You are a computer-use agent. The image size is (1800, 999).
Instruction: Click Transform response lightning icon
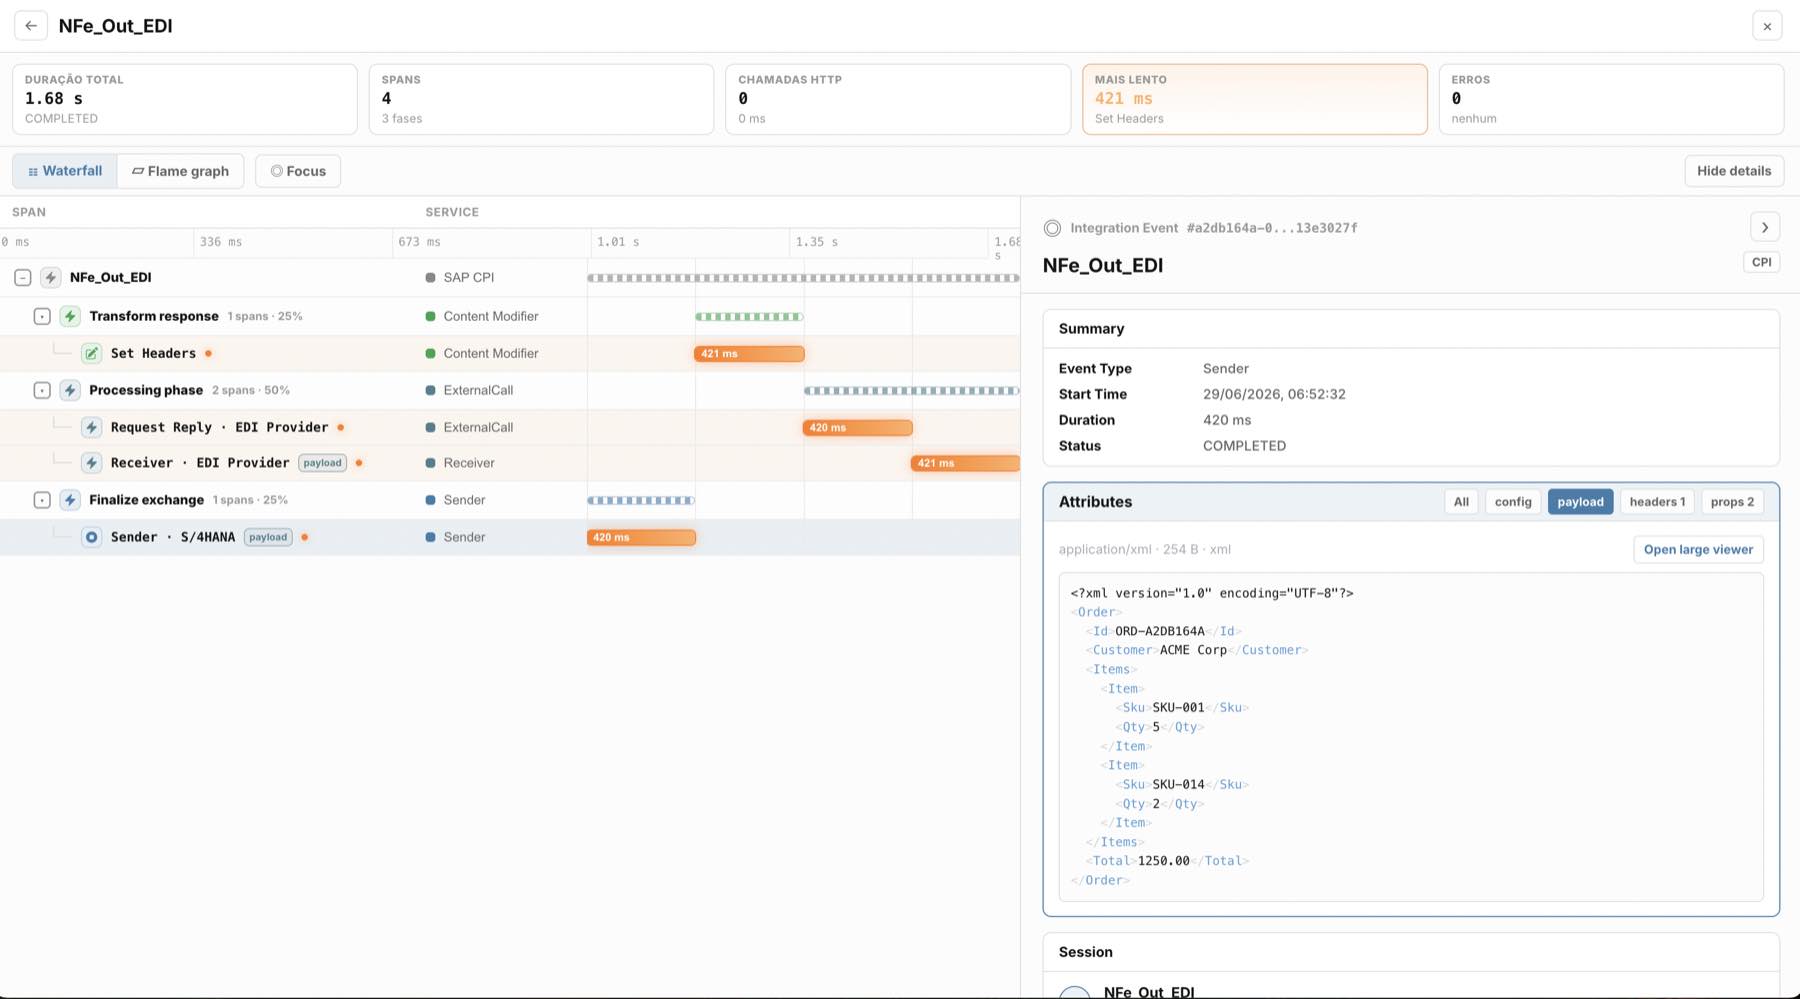point(70,316)
